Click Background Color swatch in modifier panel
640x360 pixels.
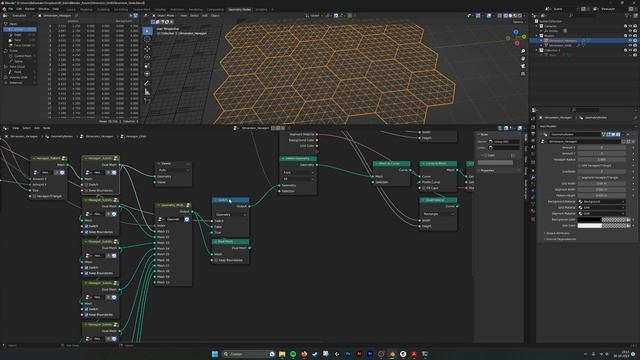pos(602,220)
